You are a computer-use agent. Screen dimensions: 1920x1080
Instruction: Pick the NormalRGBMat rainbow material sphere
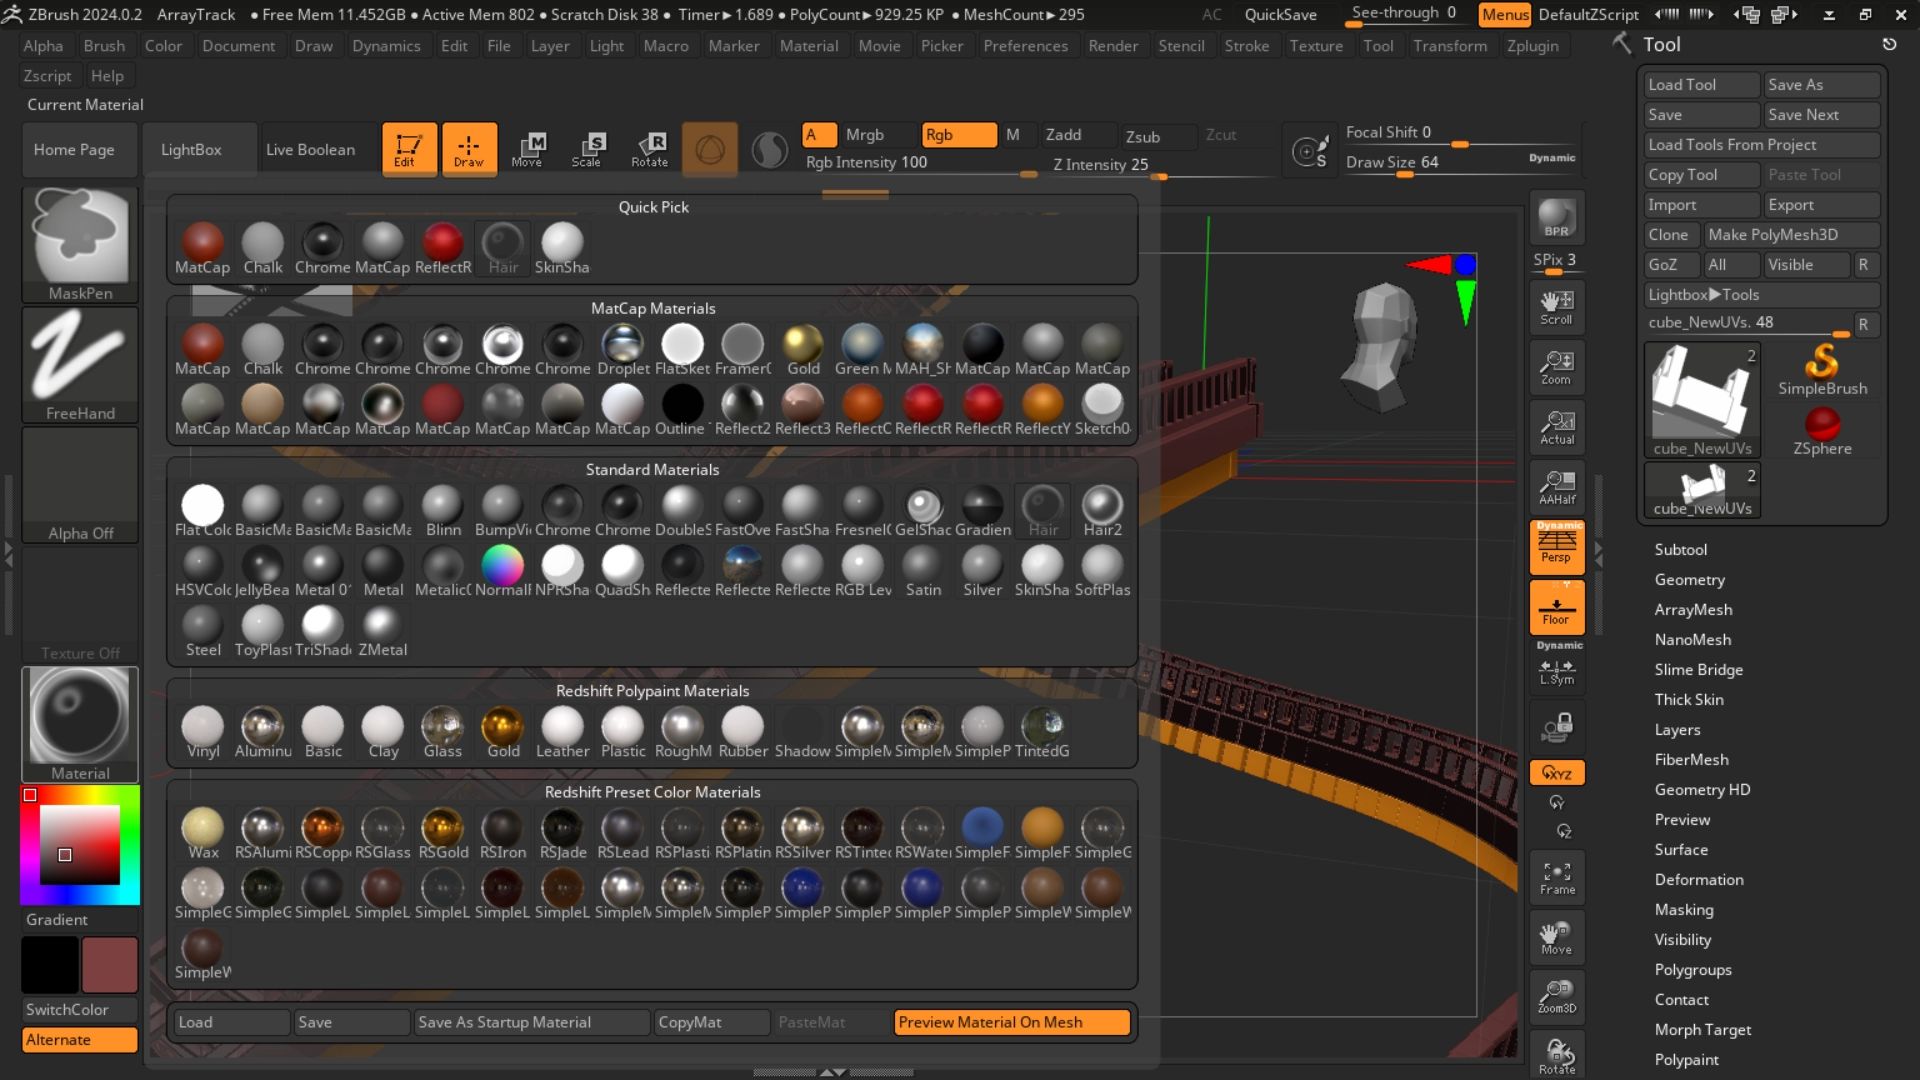[502, 566]
